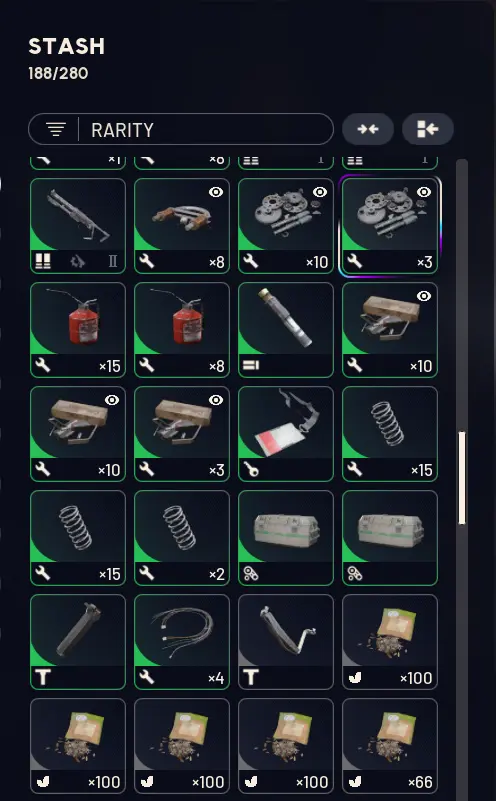
Task: Click the gears icon under the first metal crate
Action: click(251, 574)
